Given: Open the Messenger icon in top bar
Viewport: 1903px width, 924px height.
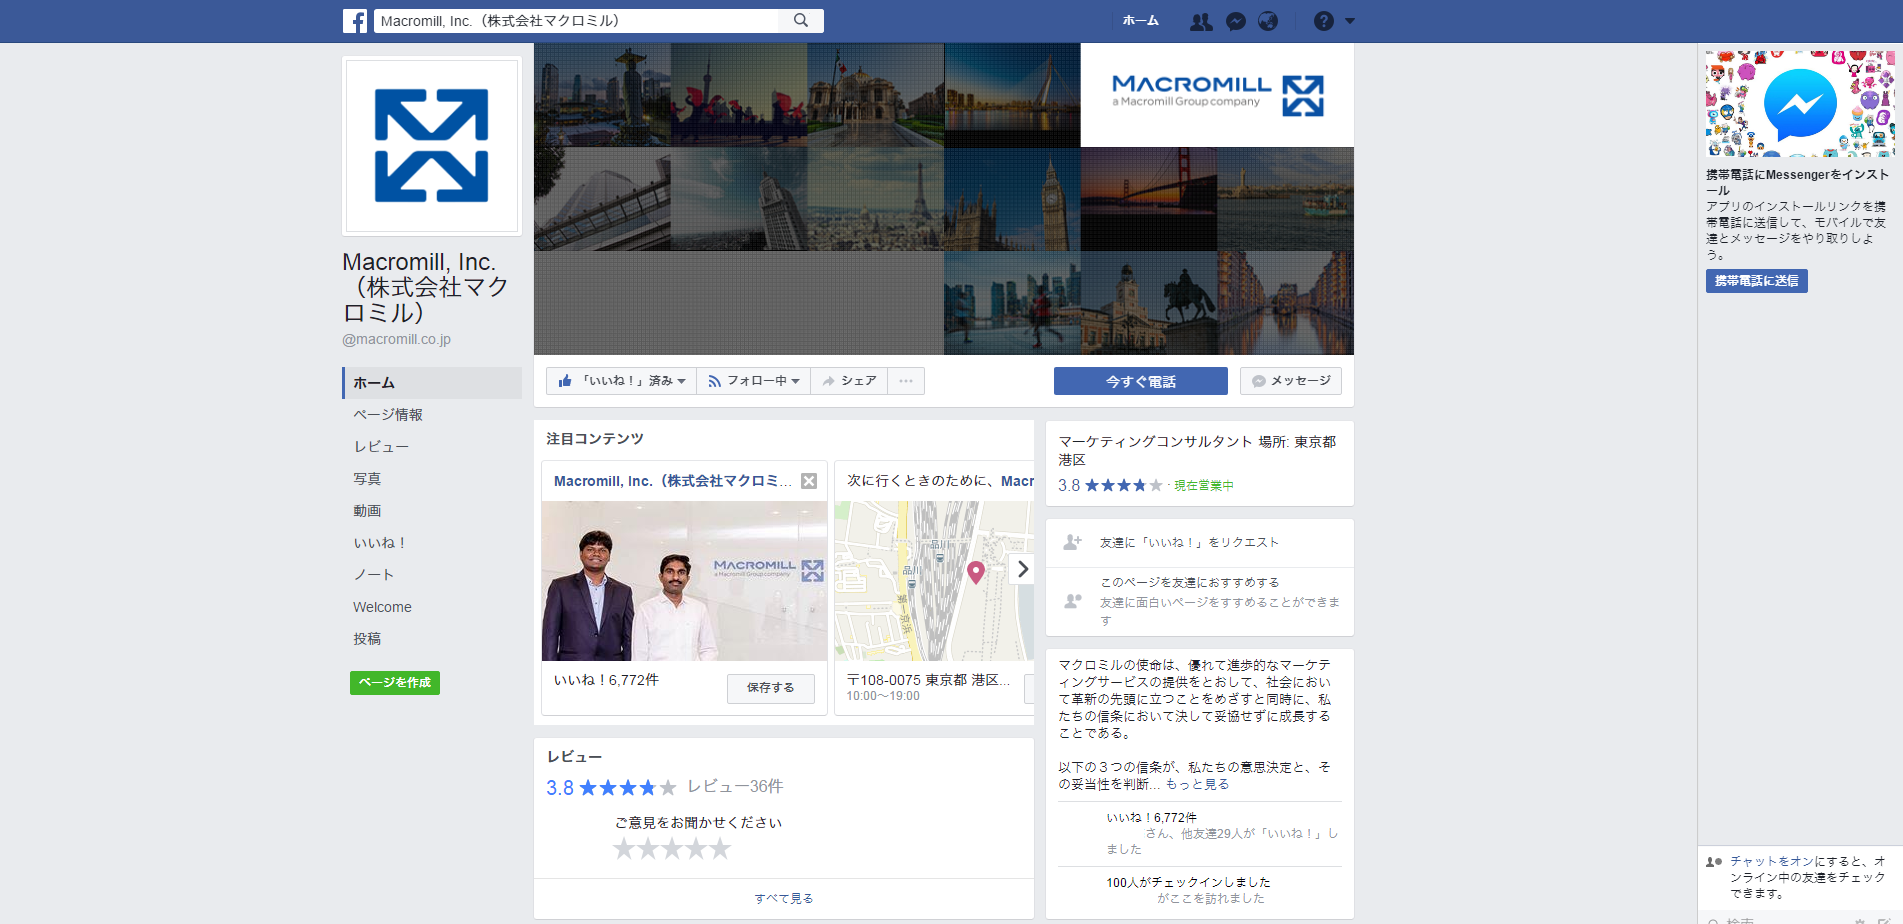Looking at the screenshot, I should 1236,21.
